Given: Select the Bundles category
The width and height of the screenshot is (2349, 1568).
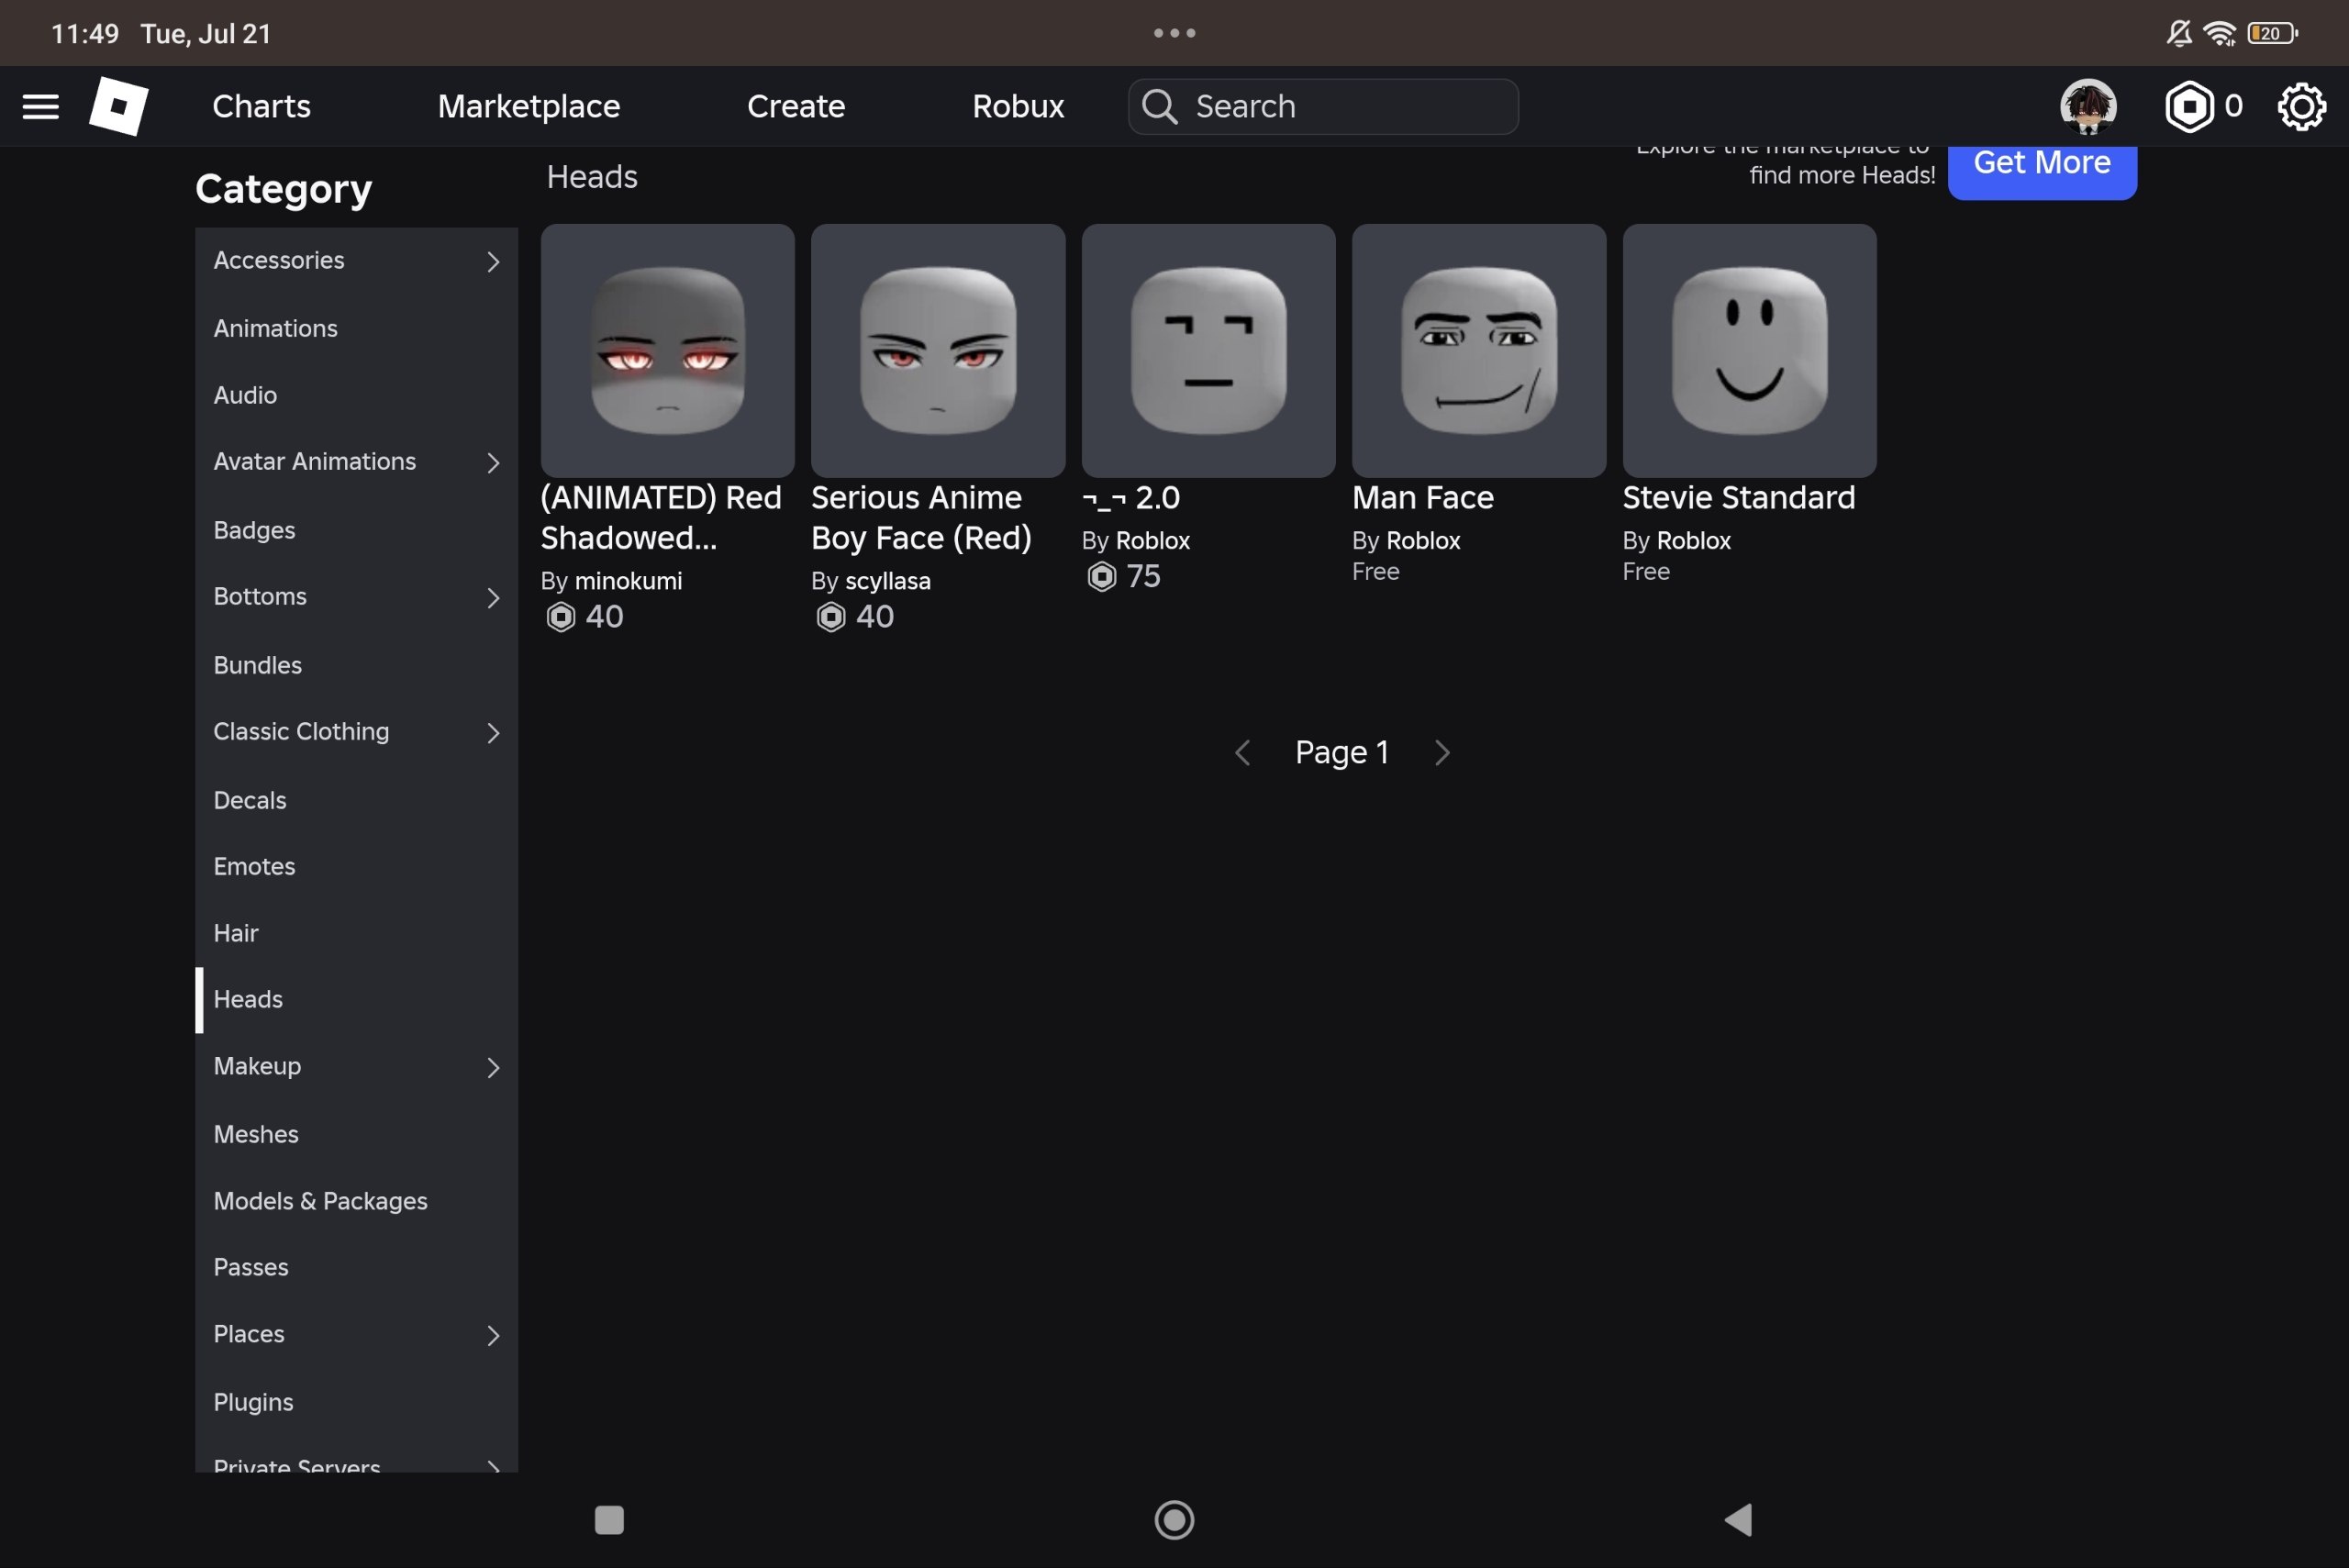Looking at the screenshot, I should [x=357, y=665].
